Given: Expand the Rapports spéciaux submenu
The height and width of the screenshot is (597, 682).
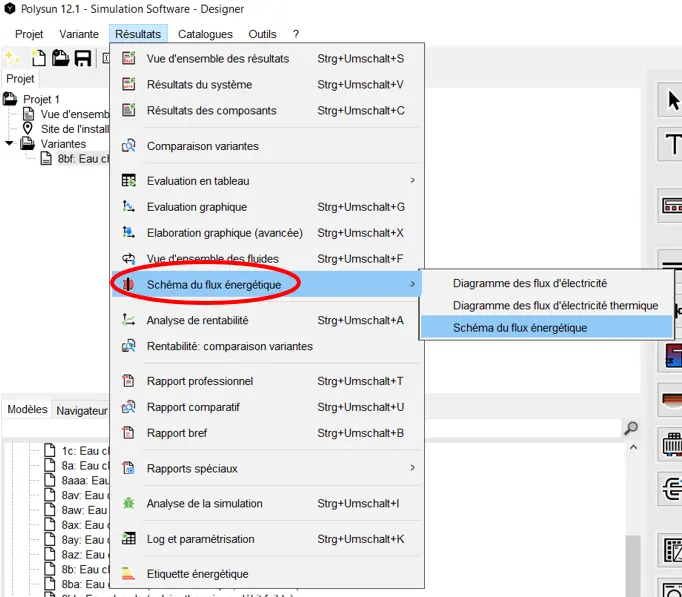Looking at the screenshot, I should pos(412,468).
